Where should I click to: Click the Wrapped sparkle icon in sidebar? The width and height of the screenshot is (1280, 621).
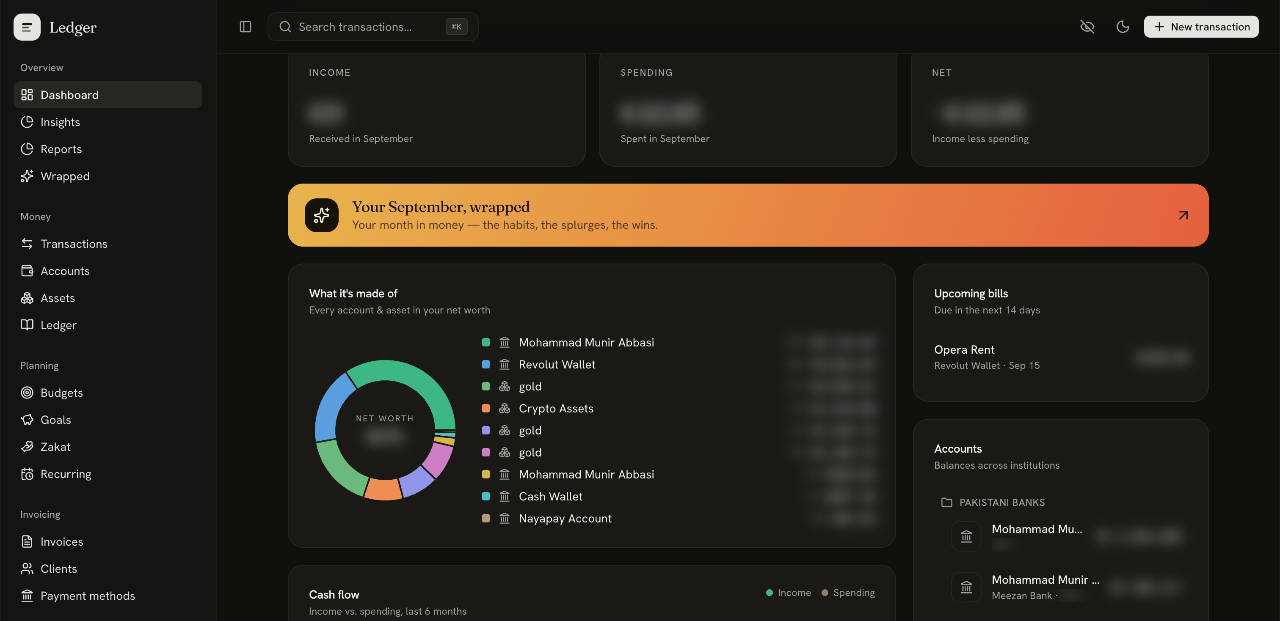tap(27, 176)
